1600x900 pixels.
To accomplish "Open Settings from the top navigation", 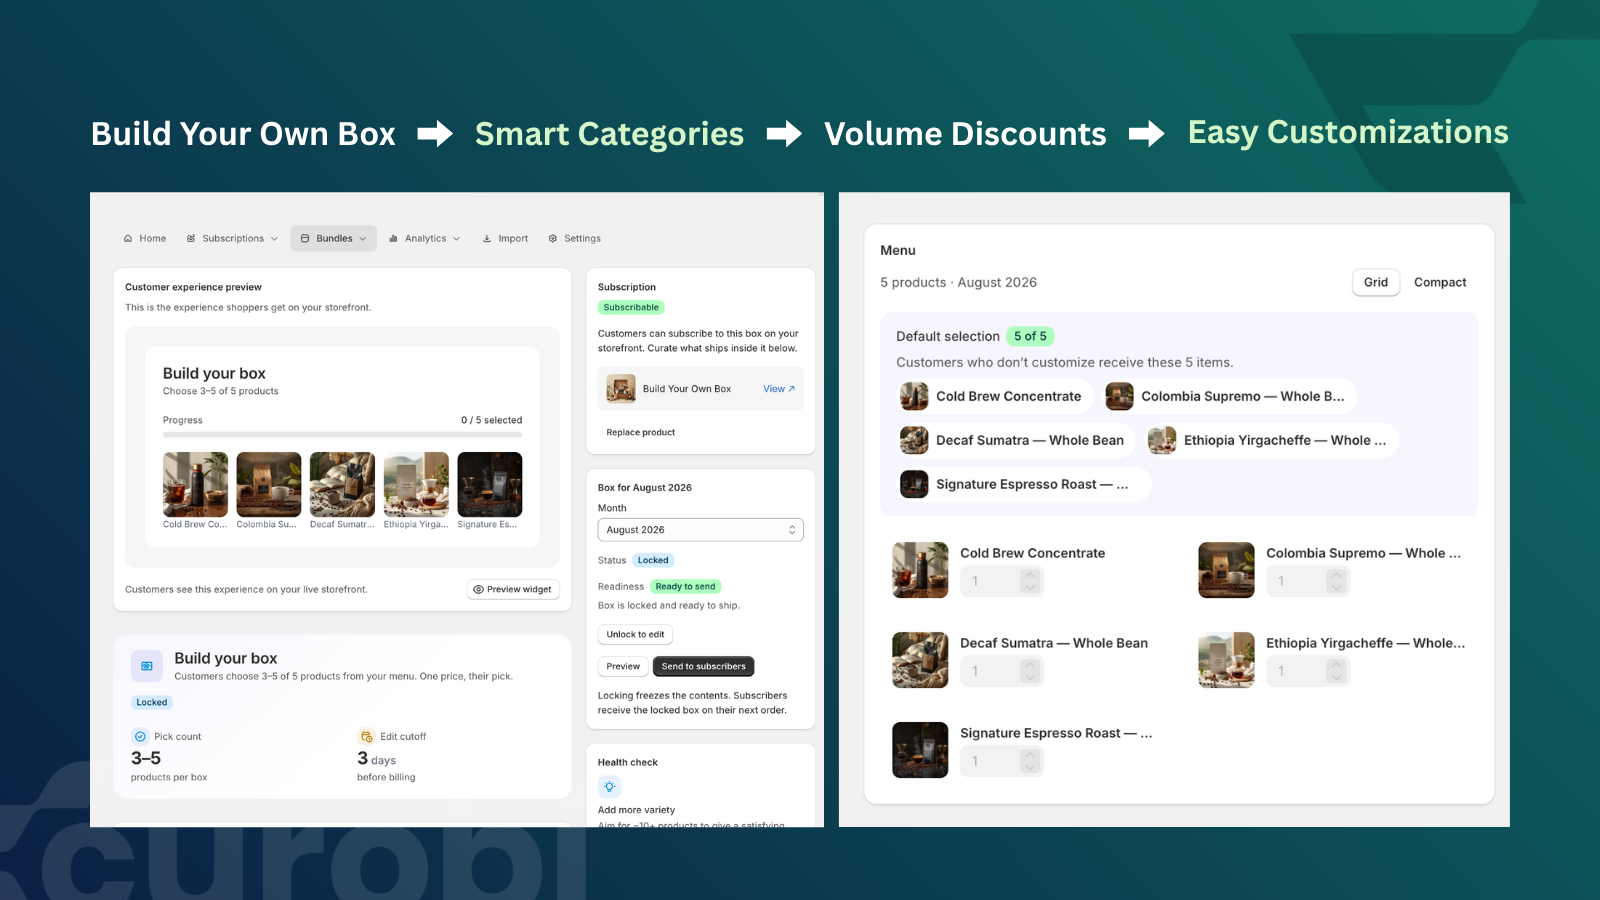I will (x=575, y=239).
